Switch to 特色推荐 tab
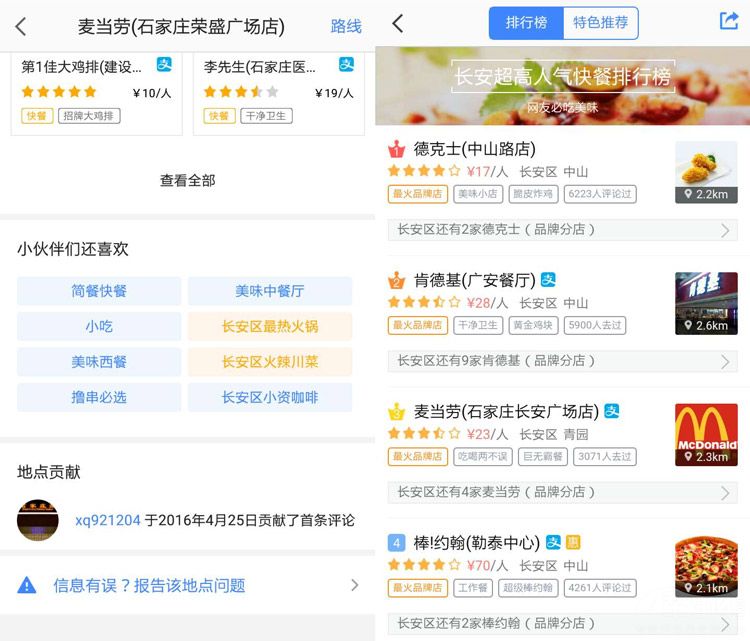This screenshot has width=750, height=641. 600,23
